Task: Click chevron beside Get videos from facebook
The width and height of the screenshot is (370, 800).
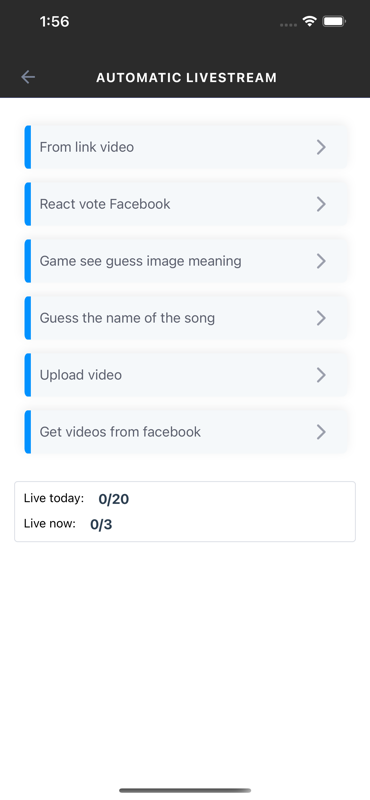Action: (321, 432)
